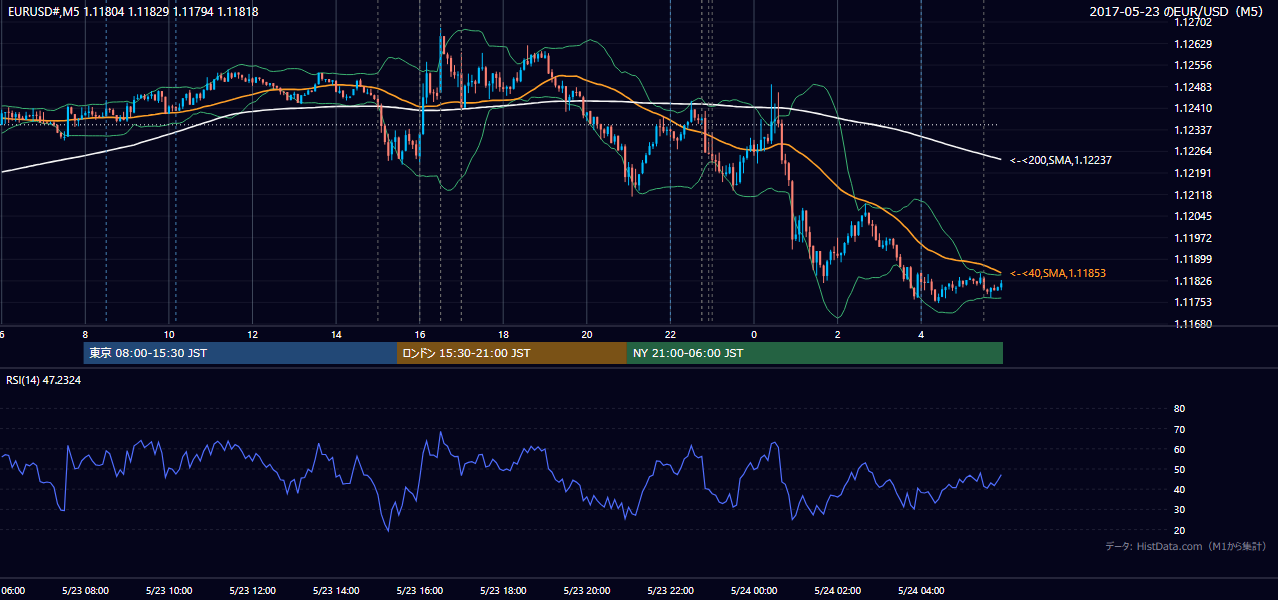Click the 5/23 18:00 time label
This screenshot has height=600, width=1278.
503,590
